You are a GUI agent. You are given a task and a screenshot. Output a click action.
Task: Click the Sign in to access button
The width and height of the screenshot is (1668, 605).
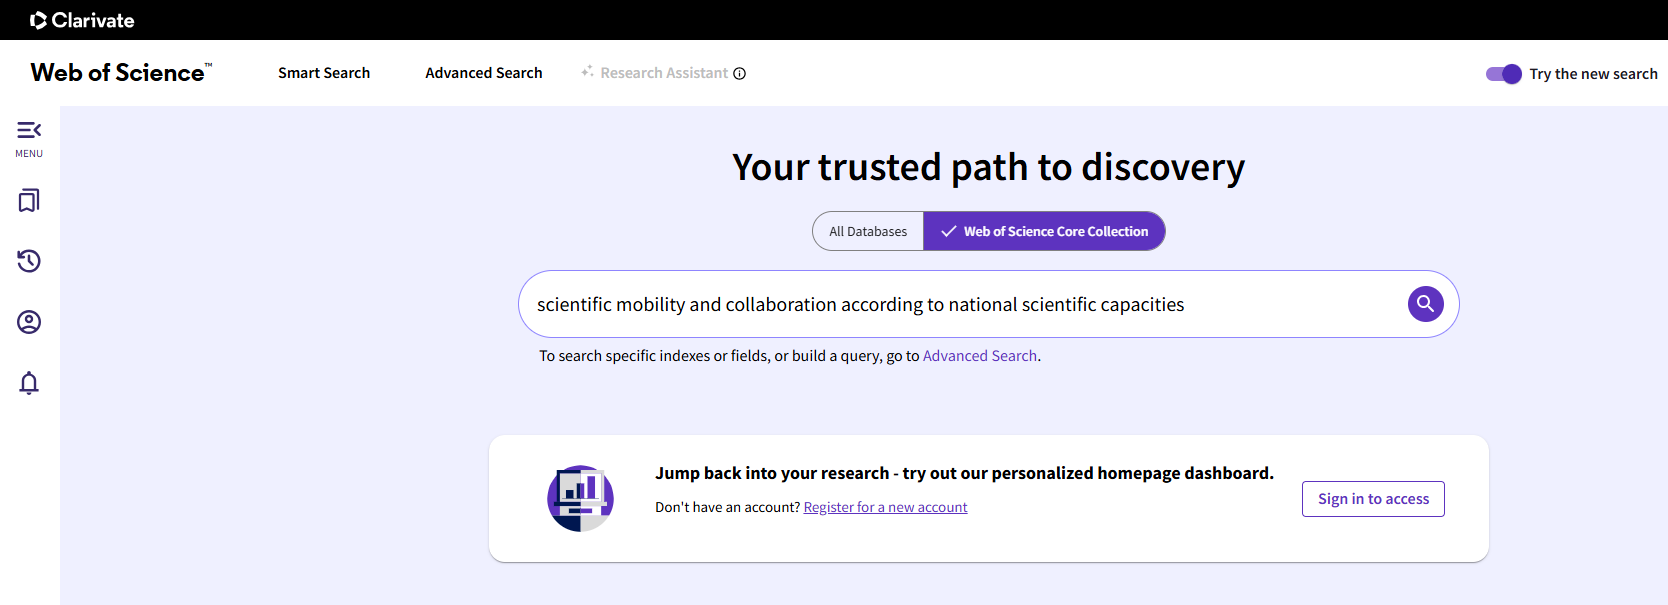(x=1373, y=499)
